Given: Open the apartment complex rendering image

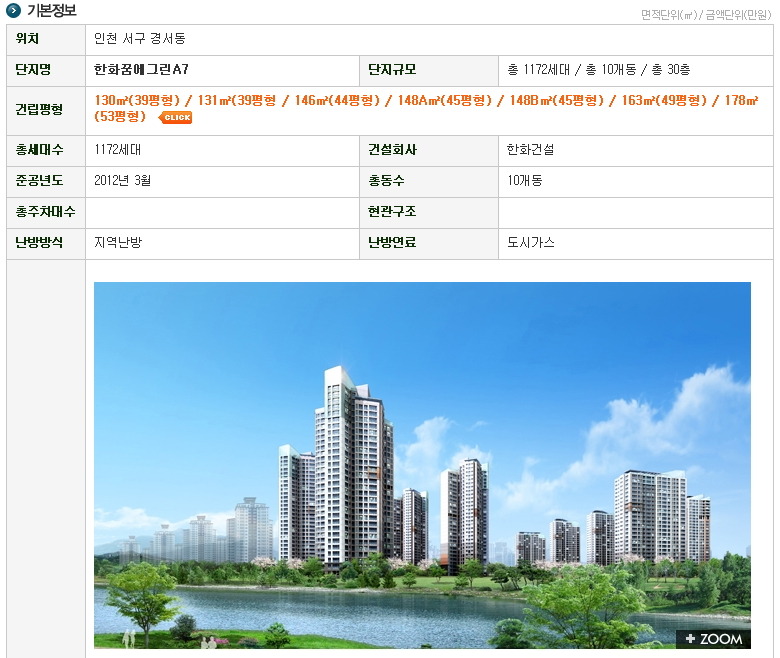Looking at the screenshot, I should (x=422, y=465).
